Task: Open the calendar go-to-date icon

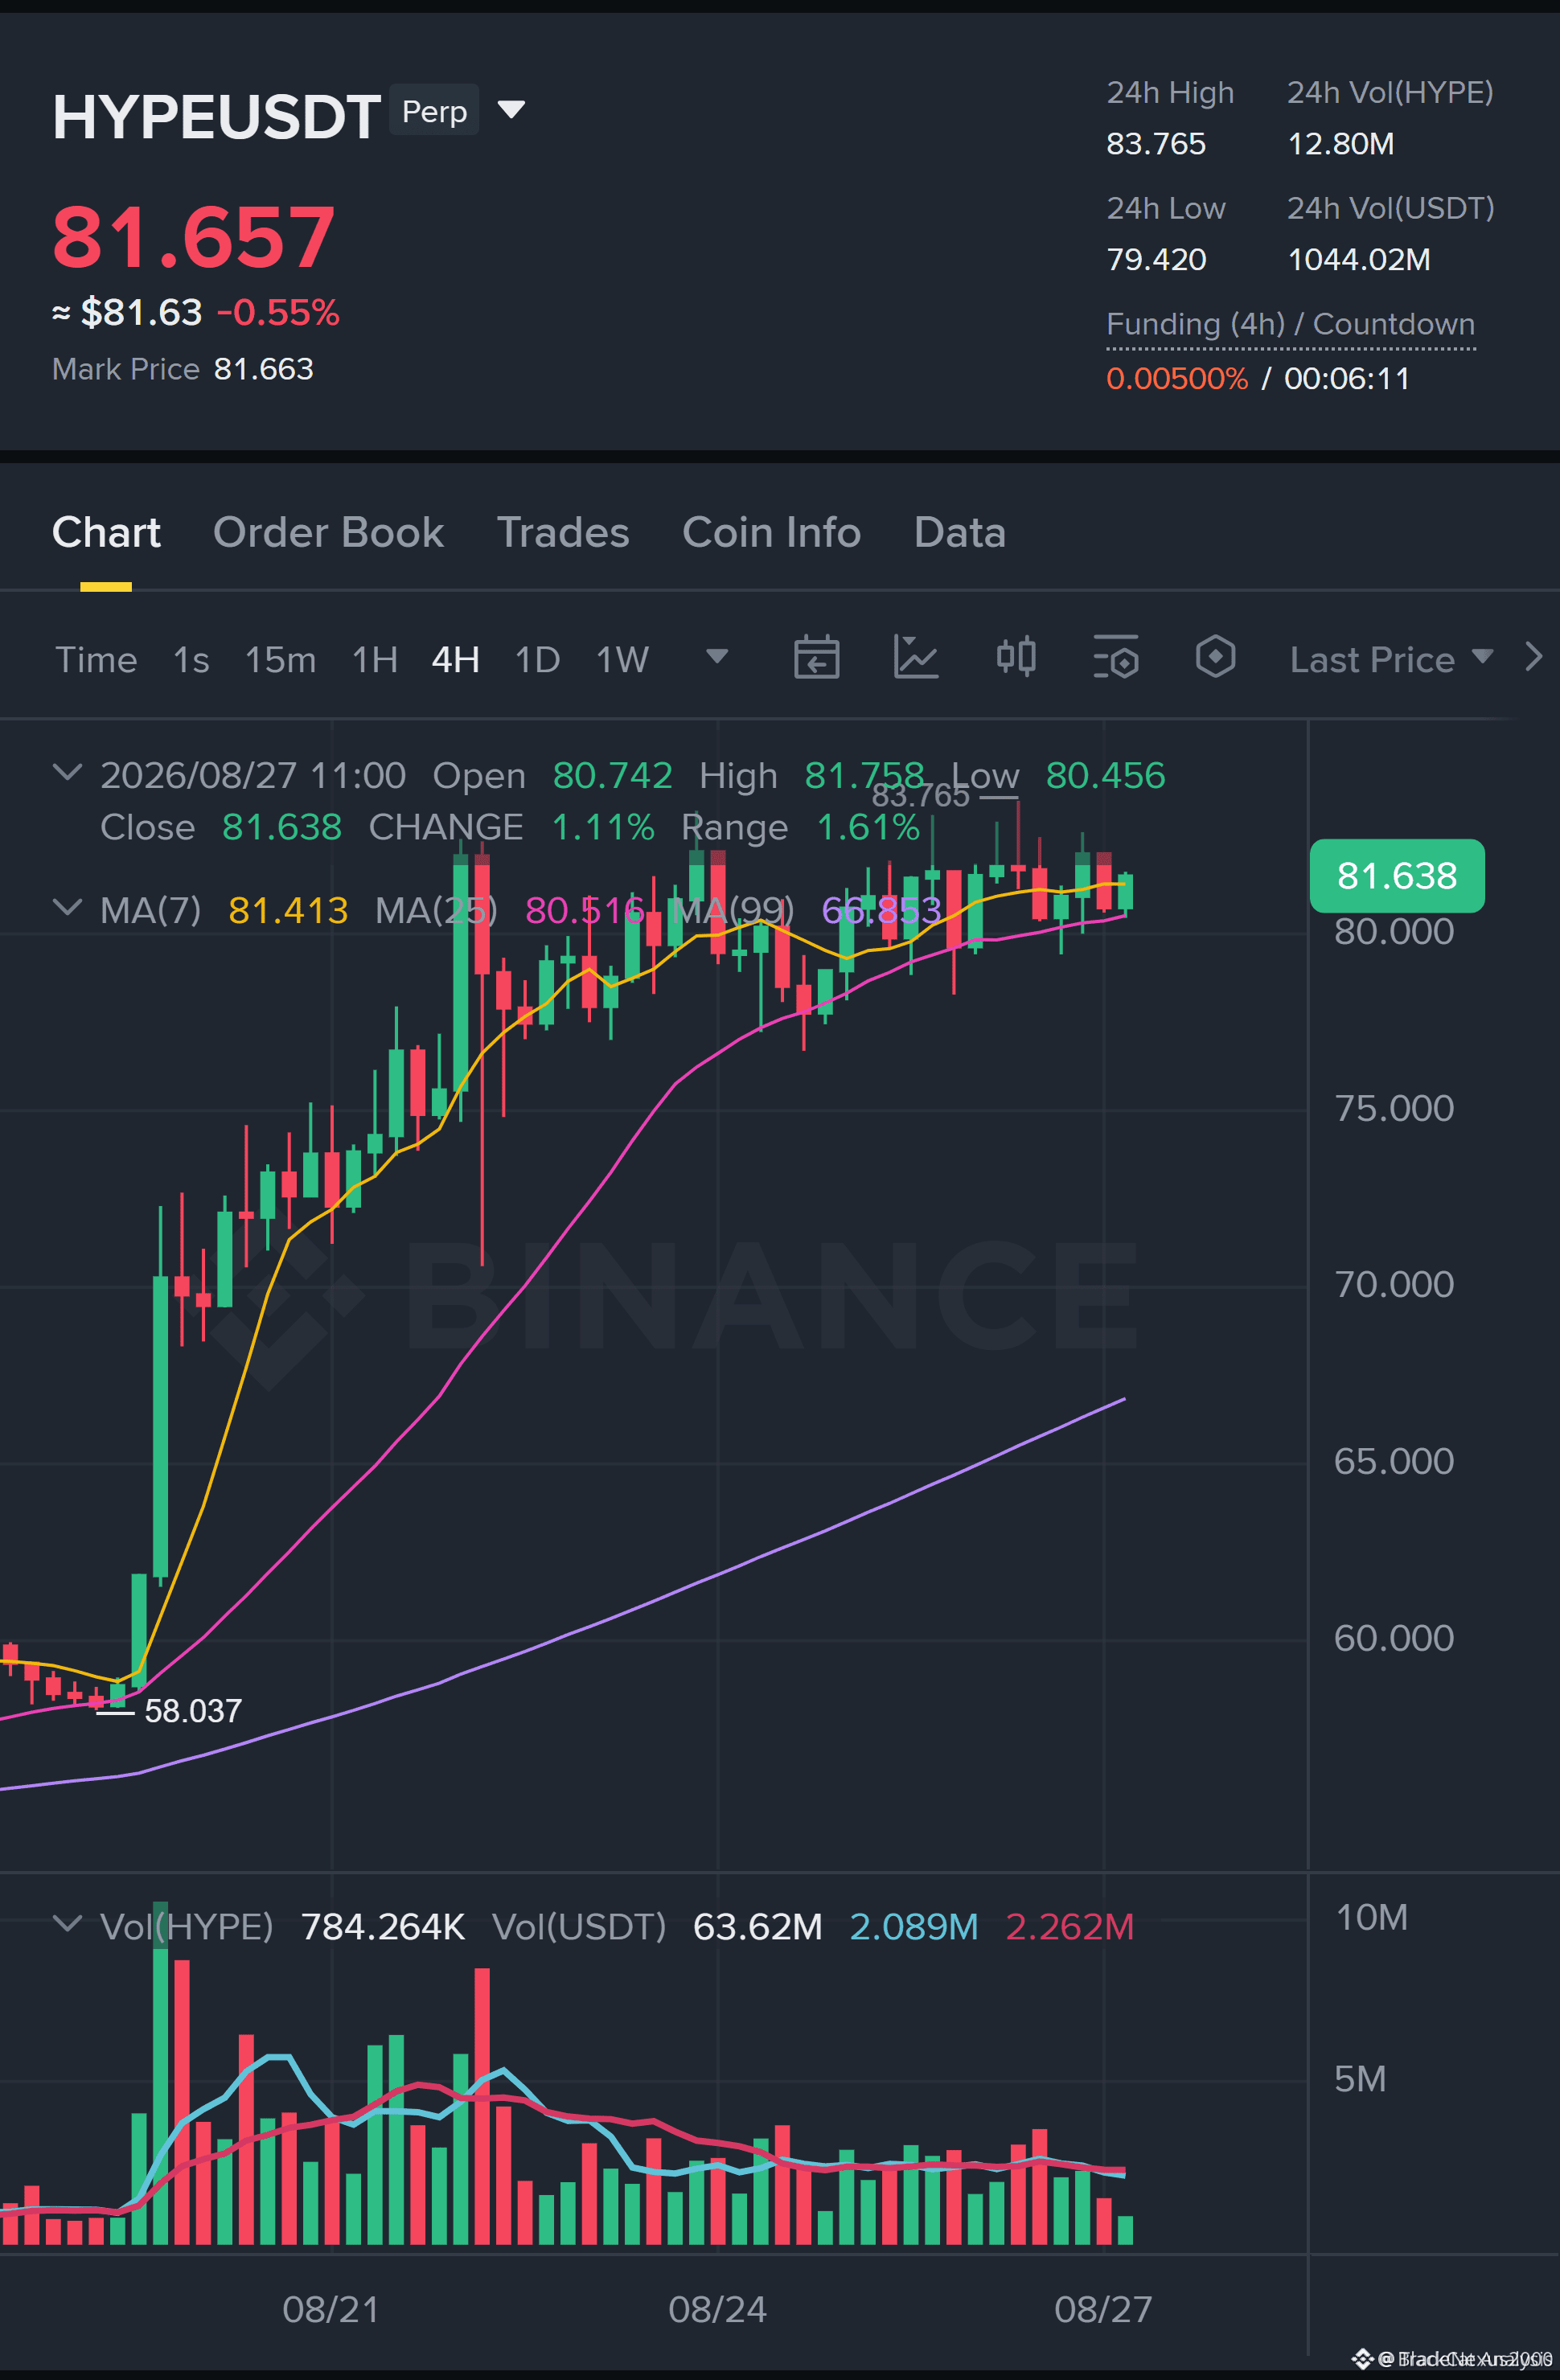Action: [x=816, y=657]
